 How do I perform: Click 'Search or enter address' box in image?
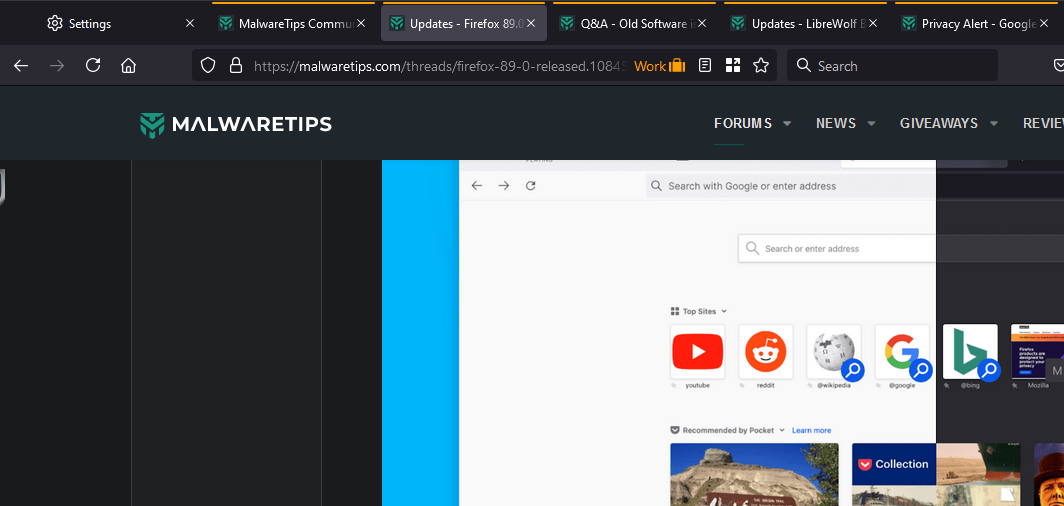click(837, 248)
